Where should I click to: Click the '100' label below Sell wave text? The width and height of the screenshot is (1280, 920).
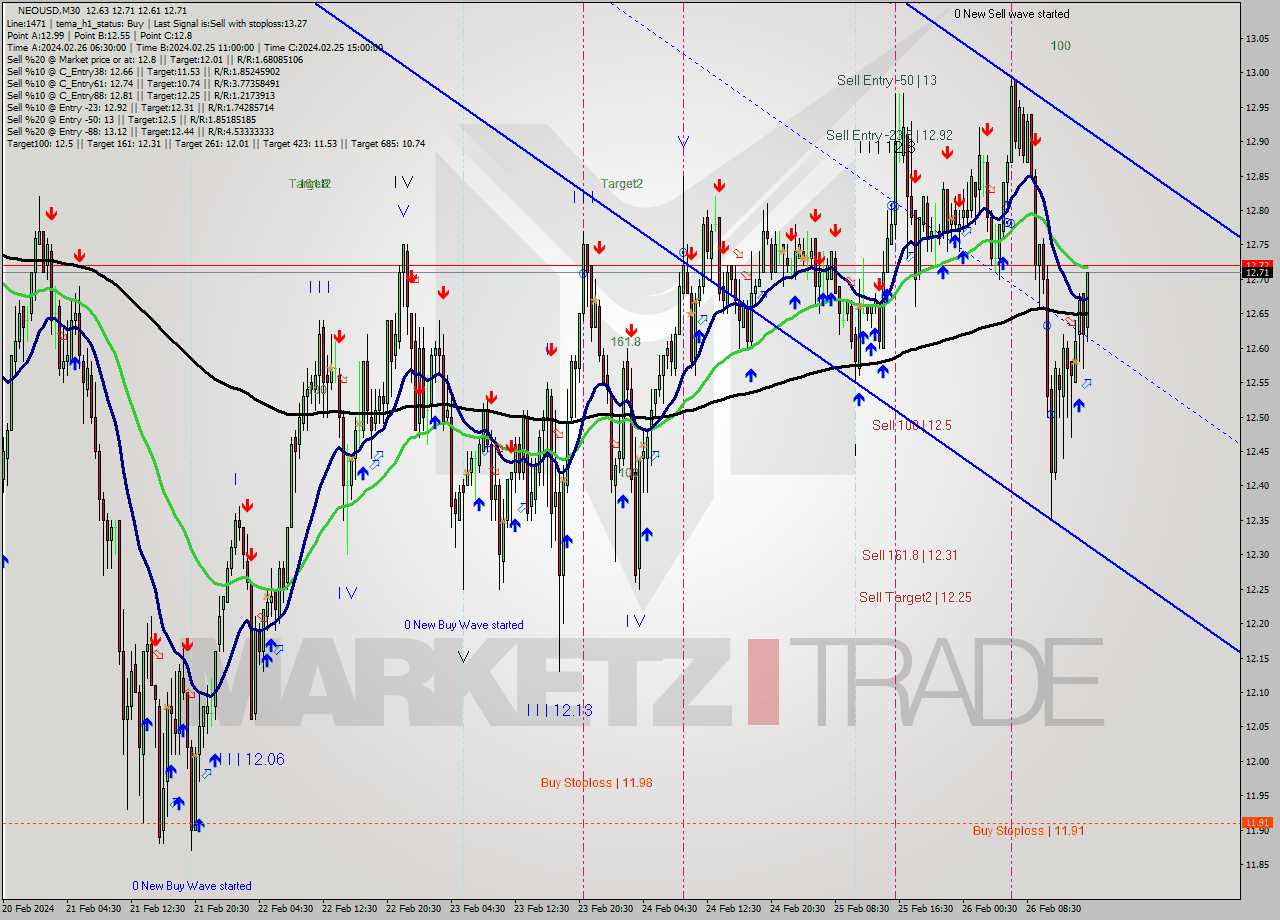pyautogui.click(x=1060, y=45)
